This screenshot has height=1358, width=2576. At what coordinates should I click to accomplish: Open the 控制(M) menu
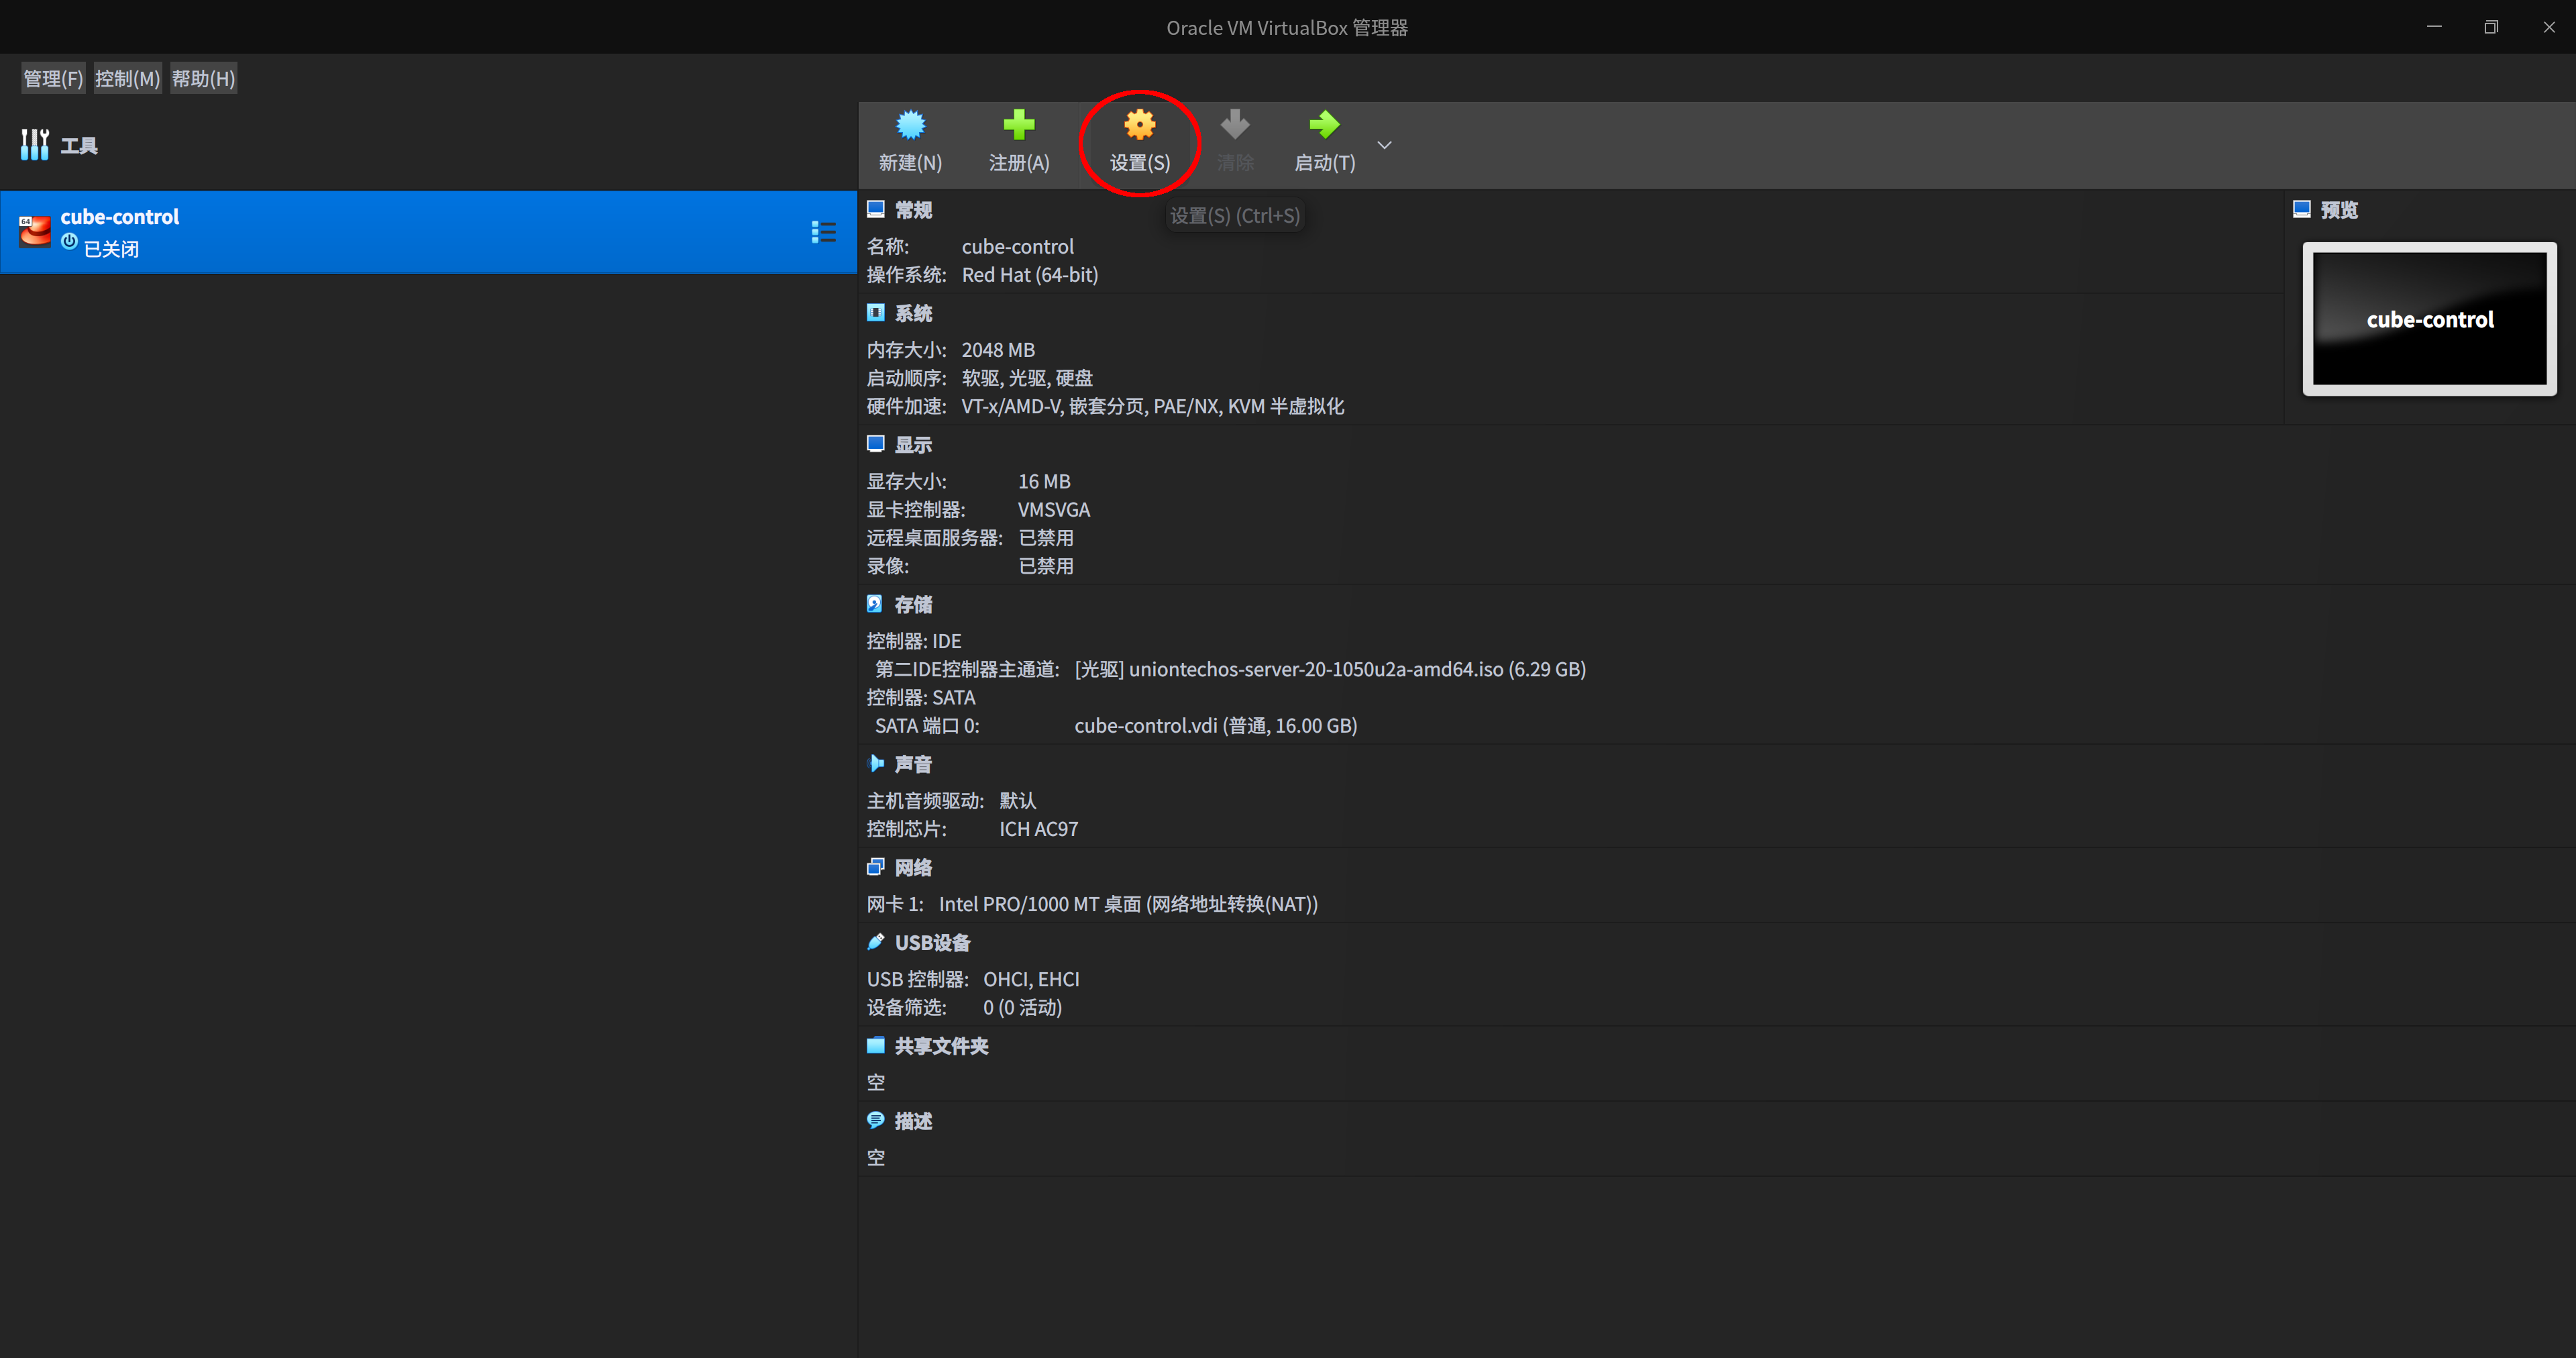tap(127, 77)
